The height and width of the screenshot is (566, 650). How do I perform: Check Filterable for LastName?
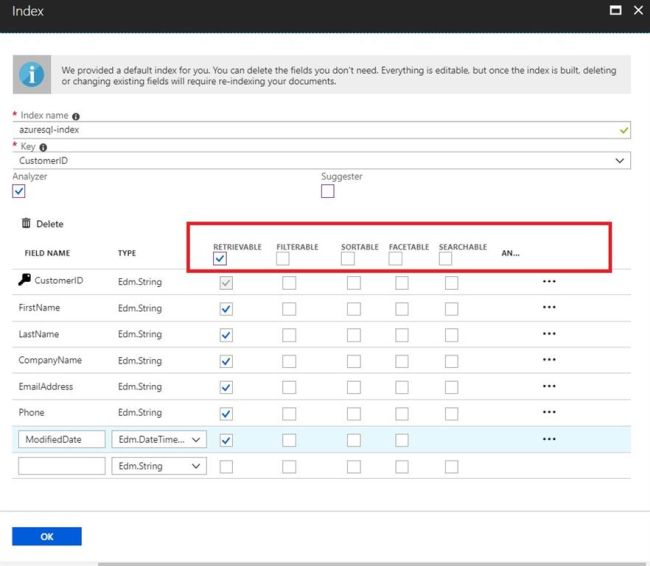pyautogui.click(x=289, y=335)
